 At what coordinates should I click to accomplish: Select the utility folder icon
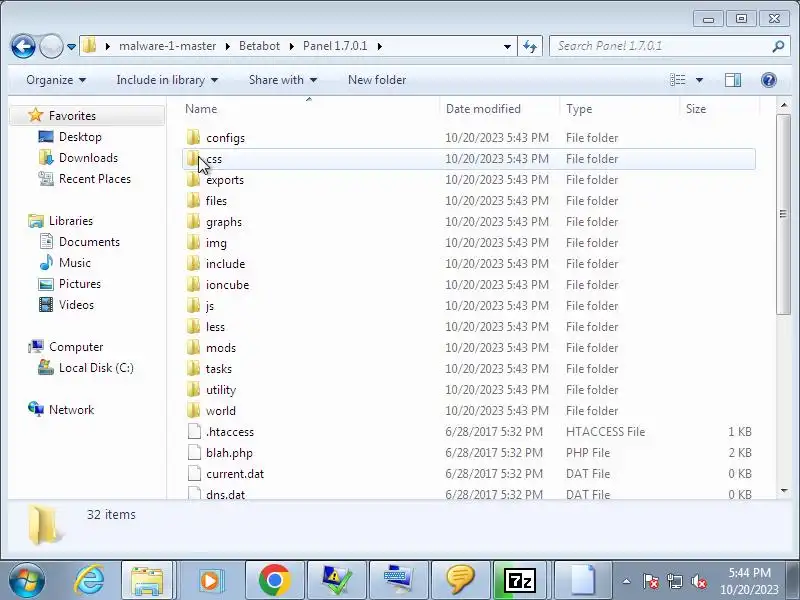coord(193,389)
